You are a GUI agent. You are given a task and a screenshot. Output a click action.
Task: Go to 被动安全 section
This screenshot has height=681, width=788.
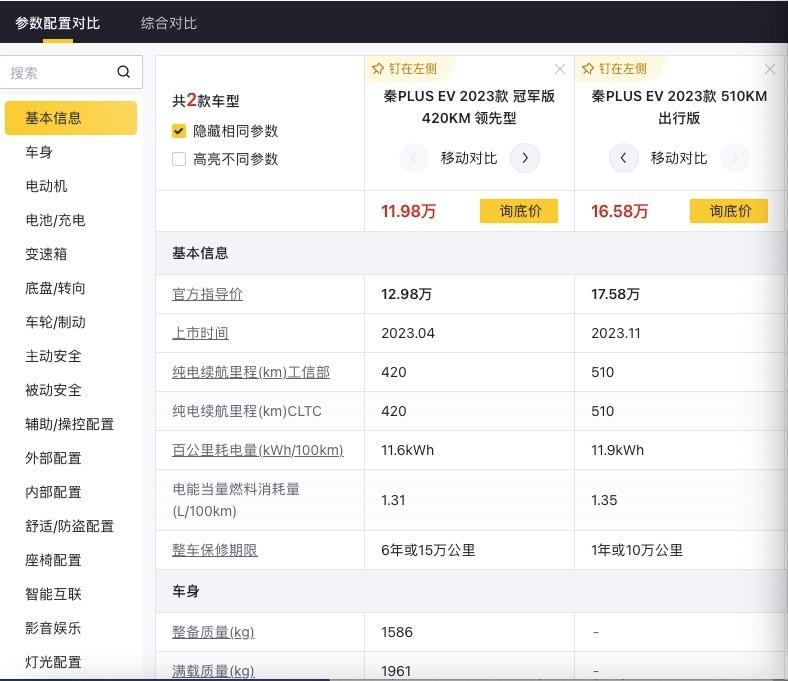click(x=53, y=390)
